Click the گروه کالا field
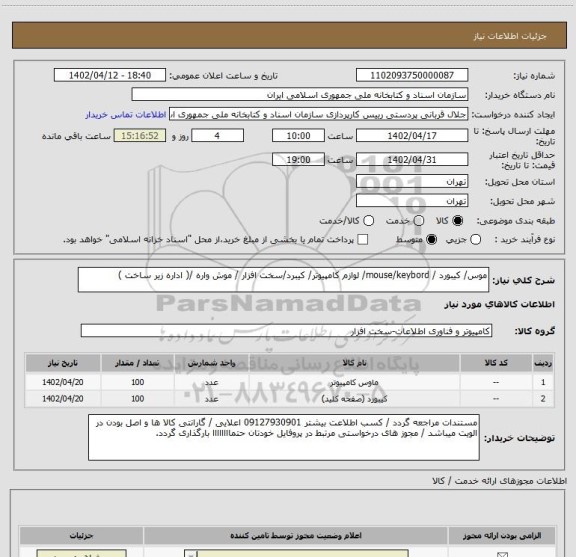576x557 pixels. pos(286,331)
